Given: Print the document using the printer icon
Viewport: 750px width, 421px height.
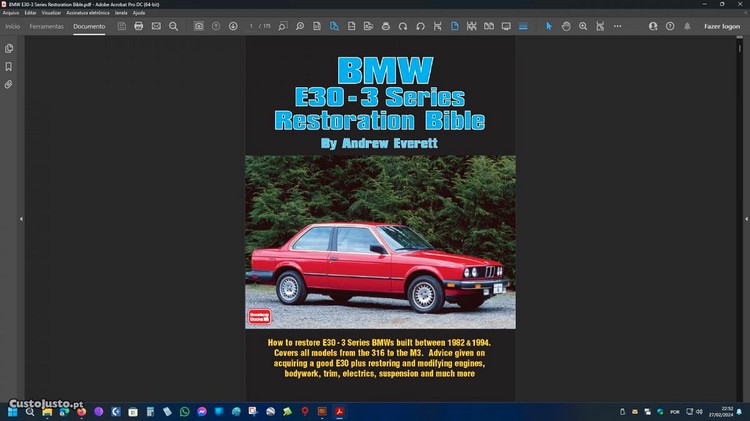Looking at the screenshot, I should pos(139,26).
